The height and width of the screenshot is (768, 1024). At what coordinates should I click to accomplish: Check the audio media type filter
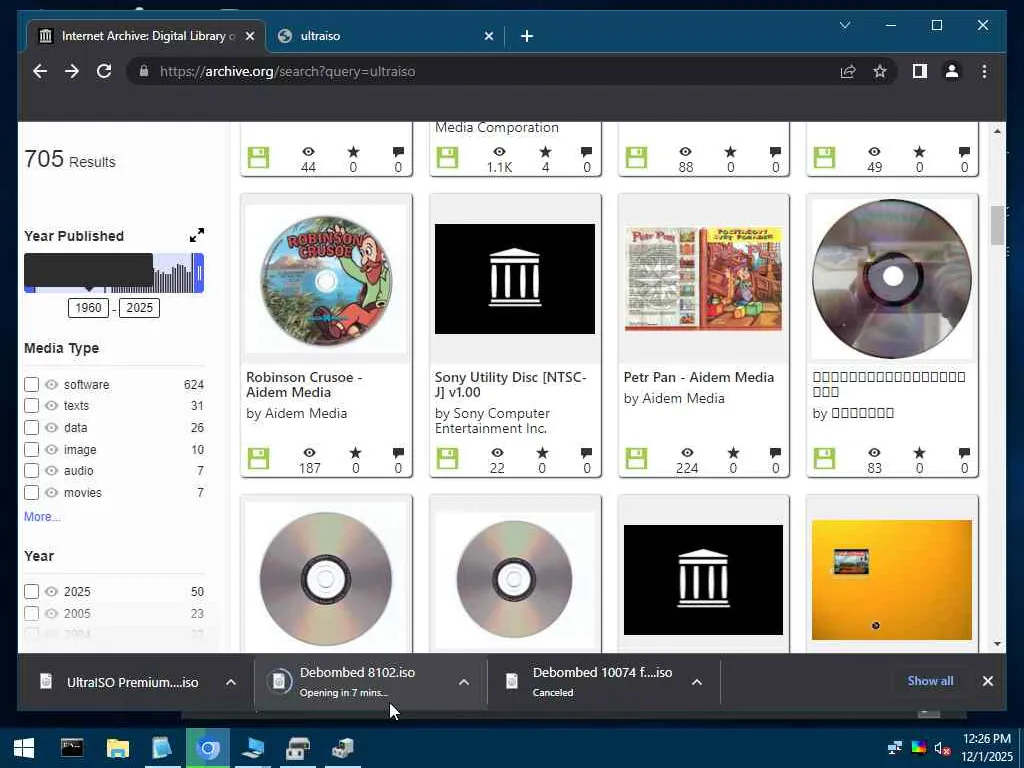click(x=31, y=470)
